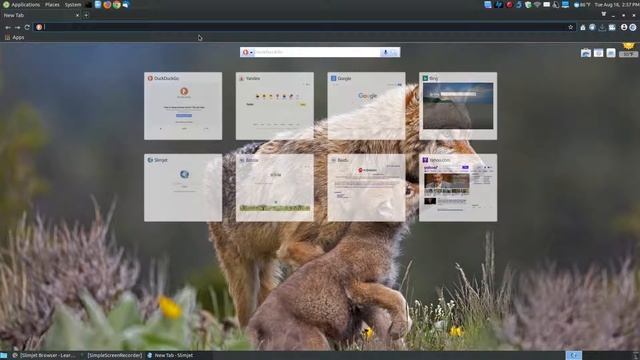Screen dimensions: 640x360
Task: Focus the address bar
Action: point(304,27)
